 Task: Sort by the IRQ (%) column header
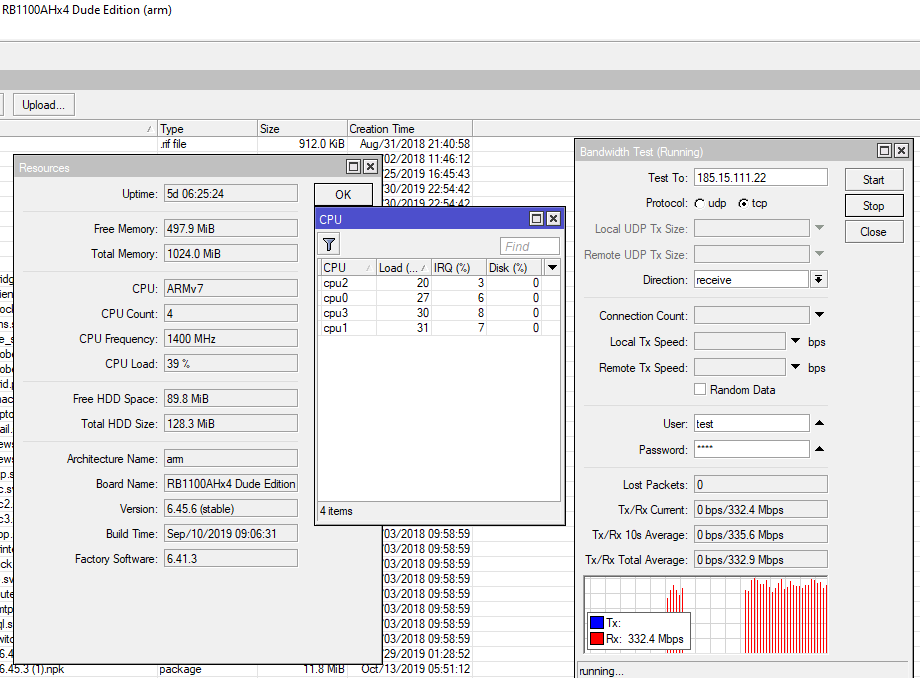pyautogui.click(x=459, y=267)
